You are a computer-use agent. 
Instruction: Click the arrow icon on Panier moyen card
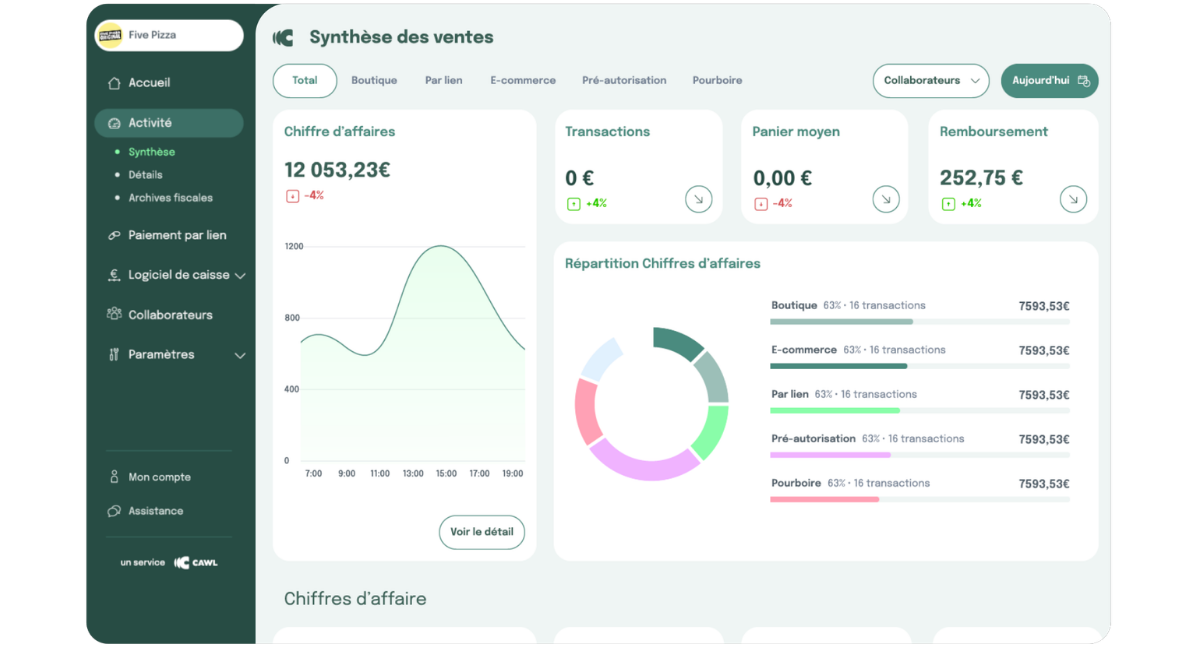point(886,199)
